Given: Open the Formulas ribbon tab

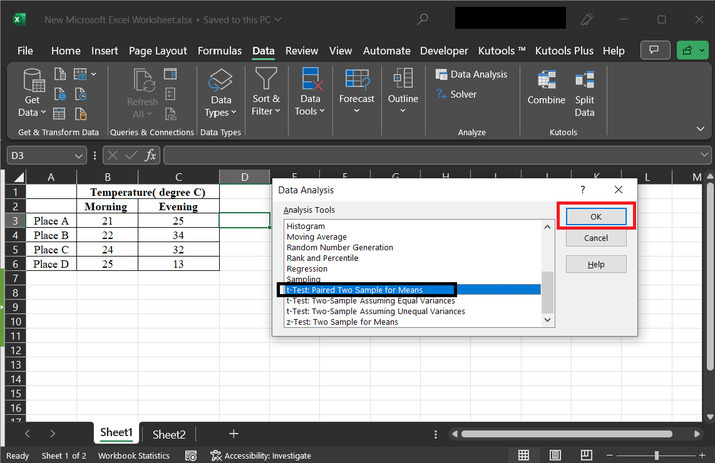Looking at the screenshot, I should [219, 51].
